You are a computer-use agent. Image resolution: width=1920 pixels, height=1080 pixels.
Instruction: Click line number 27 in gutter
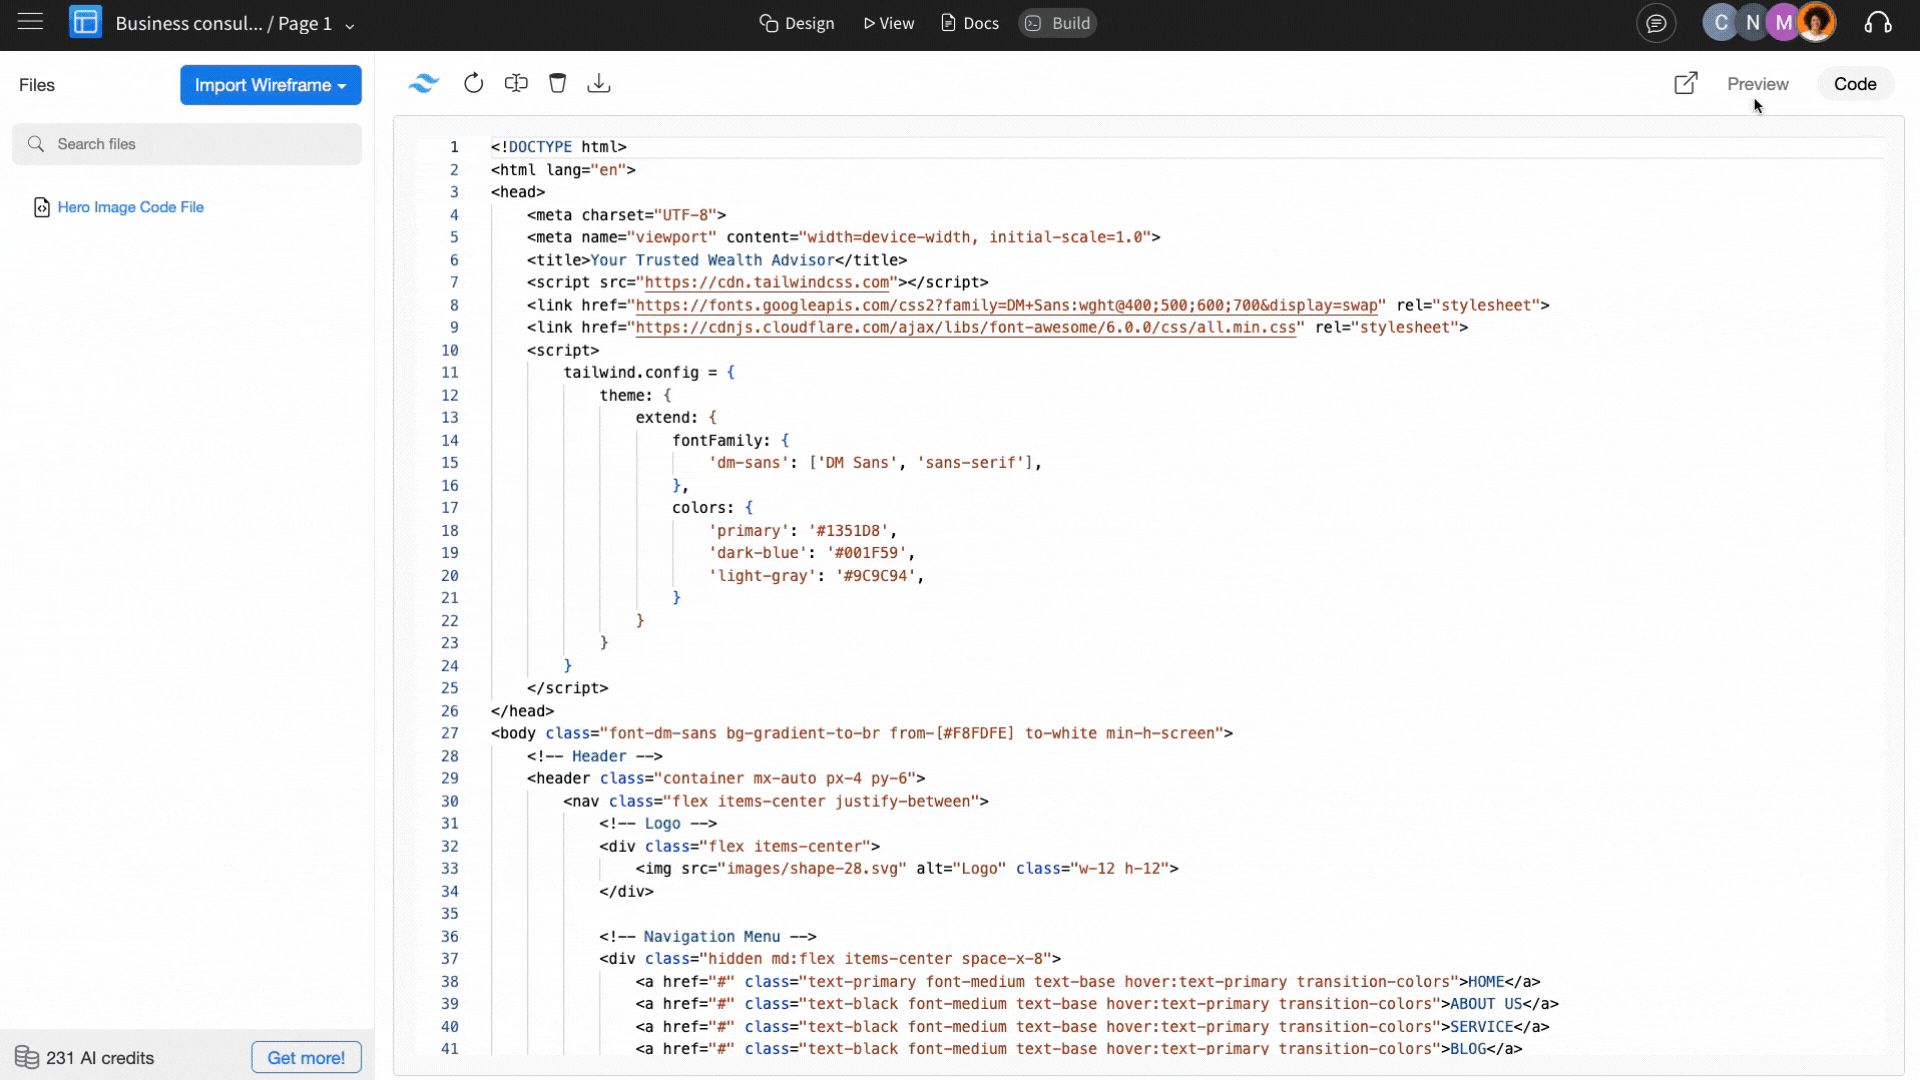coord(450,734)
